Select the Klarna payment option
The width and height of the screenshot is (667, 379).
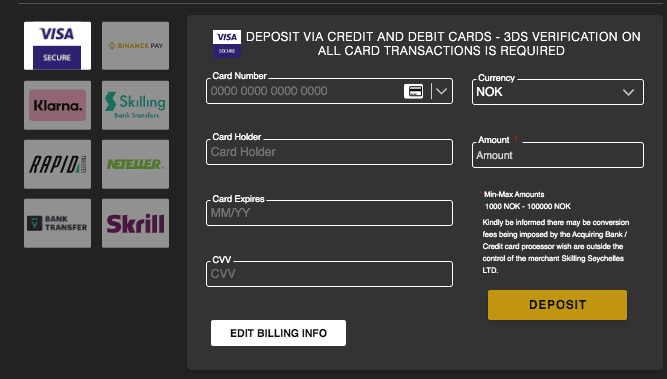pos(57,105)
